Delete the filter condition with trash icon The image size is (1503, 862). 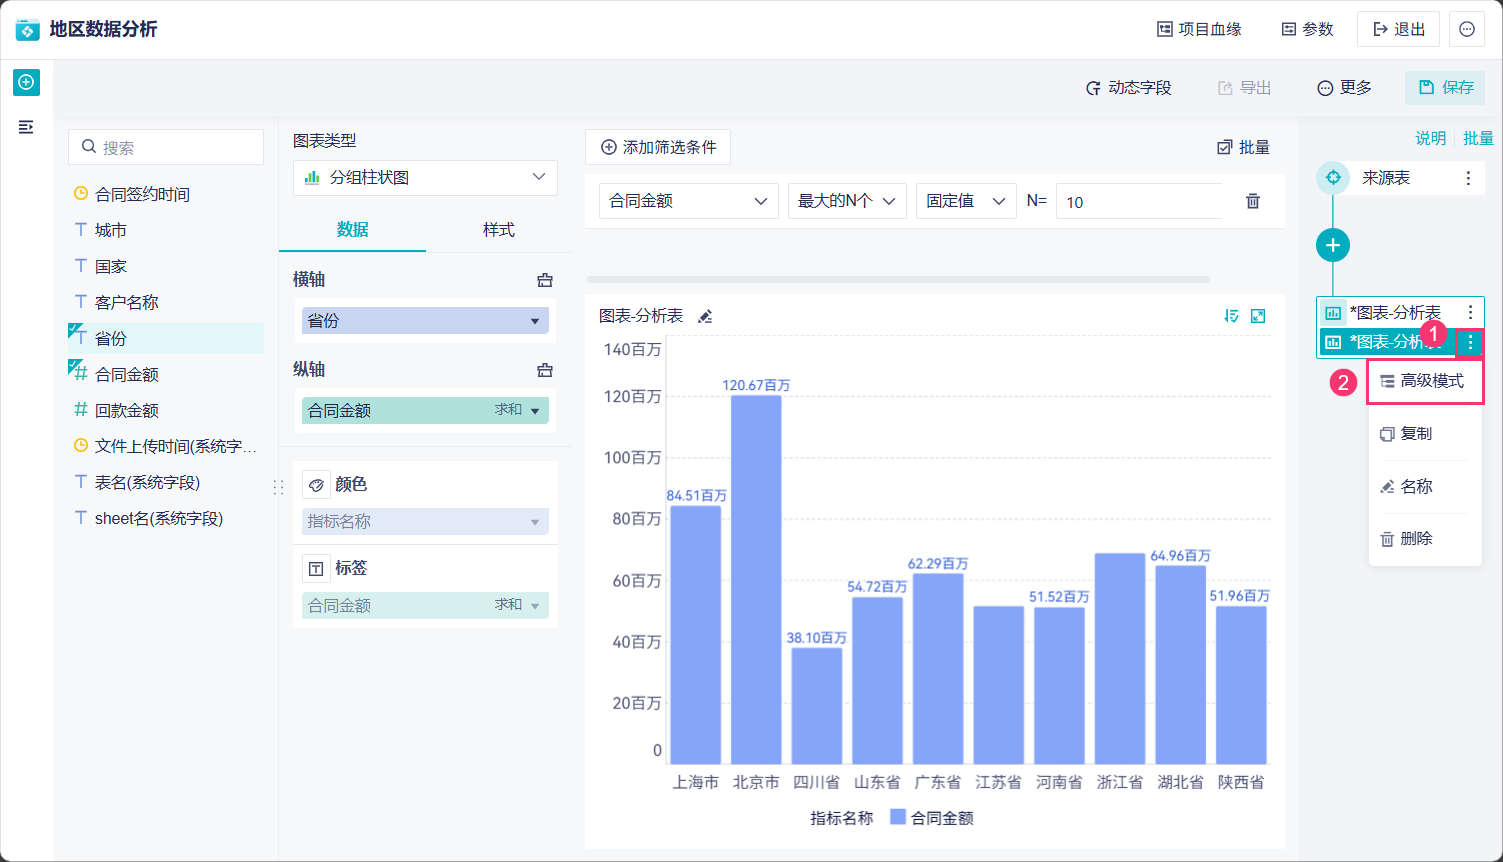pos(1252,201)
